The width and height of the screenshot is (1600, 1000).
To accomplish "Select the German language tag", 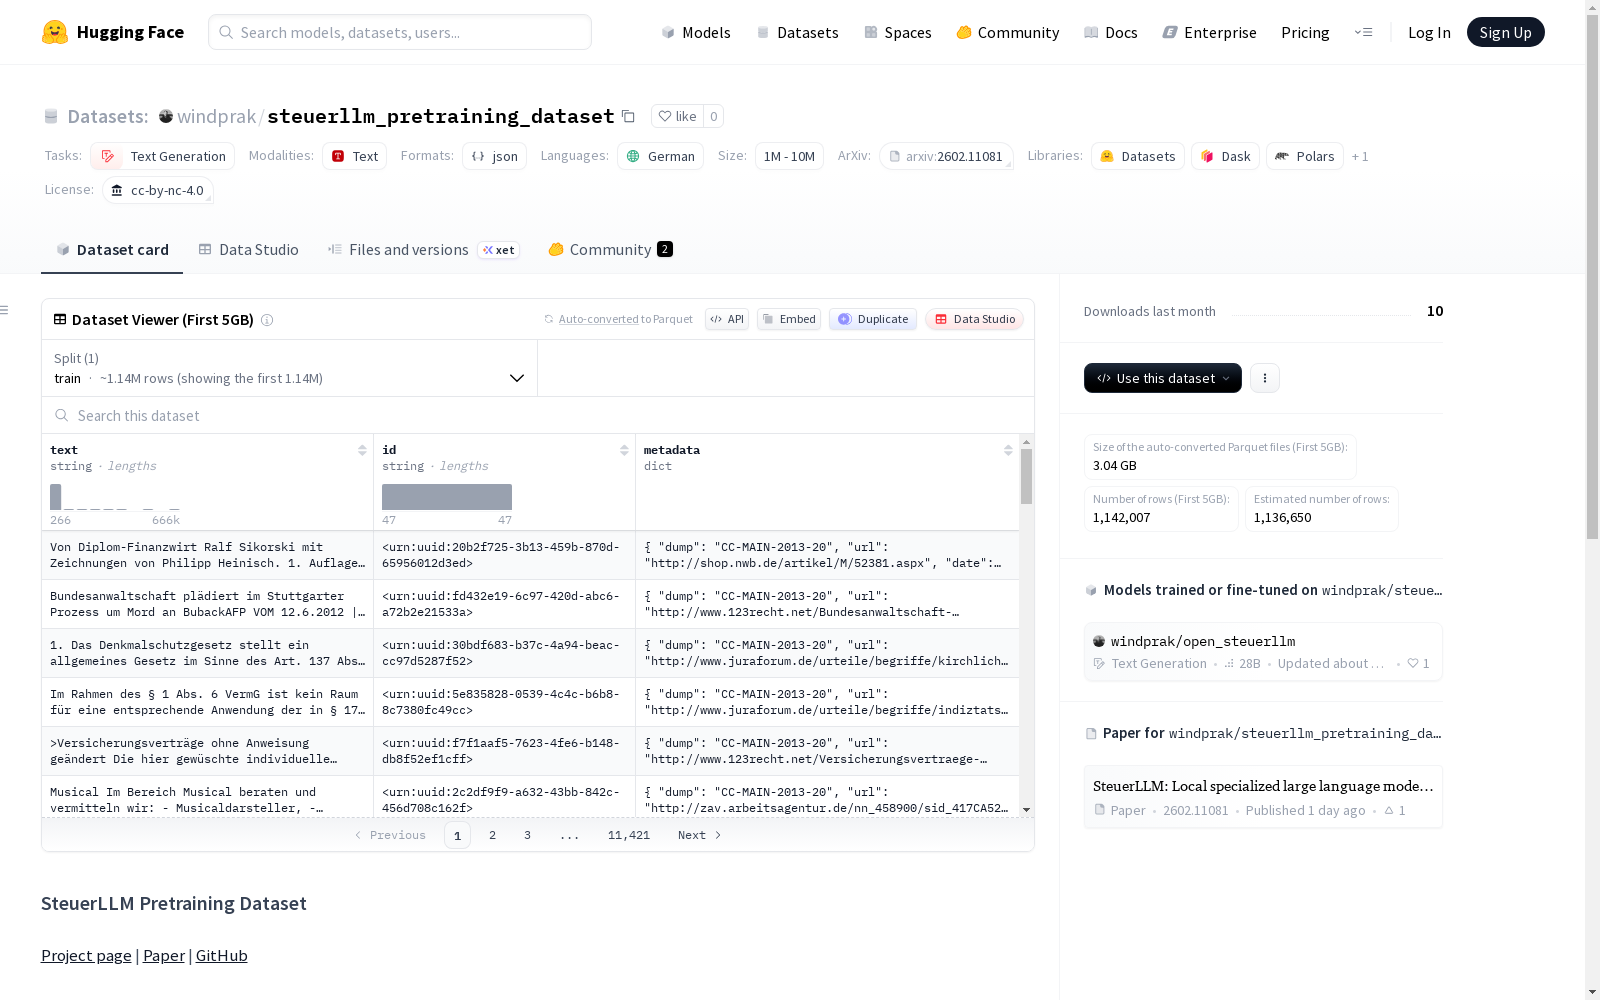I will tap(661, 156).
